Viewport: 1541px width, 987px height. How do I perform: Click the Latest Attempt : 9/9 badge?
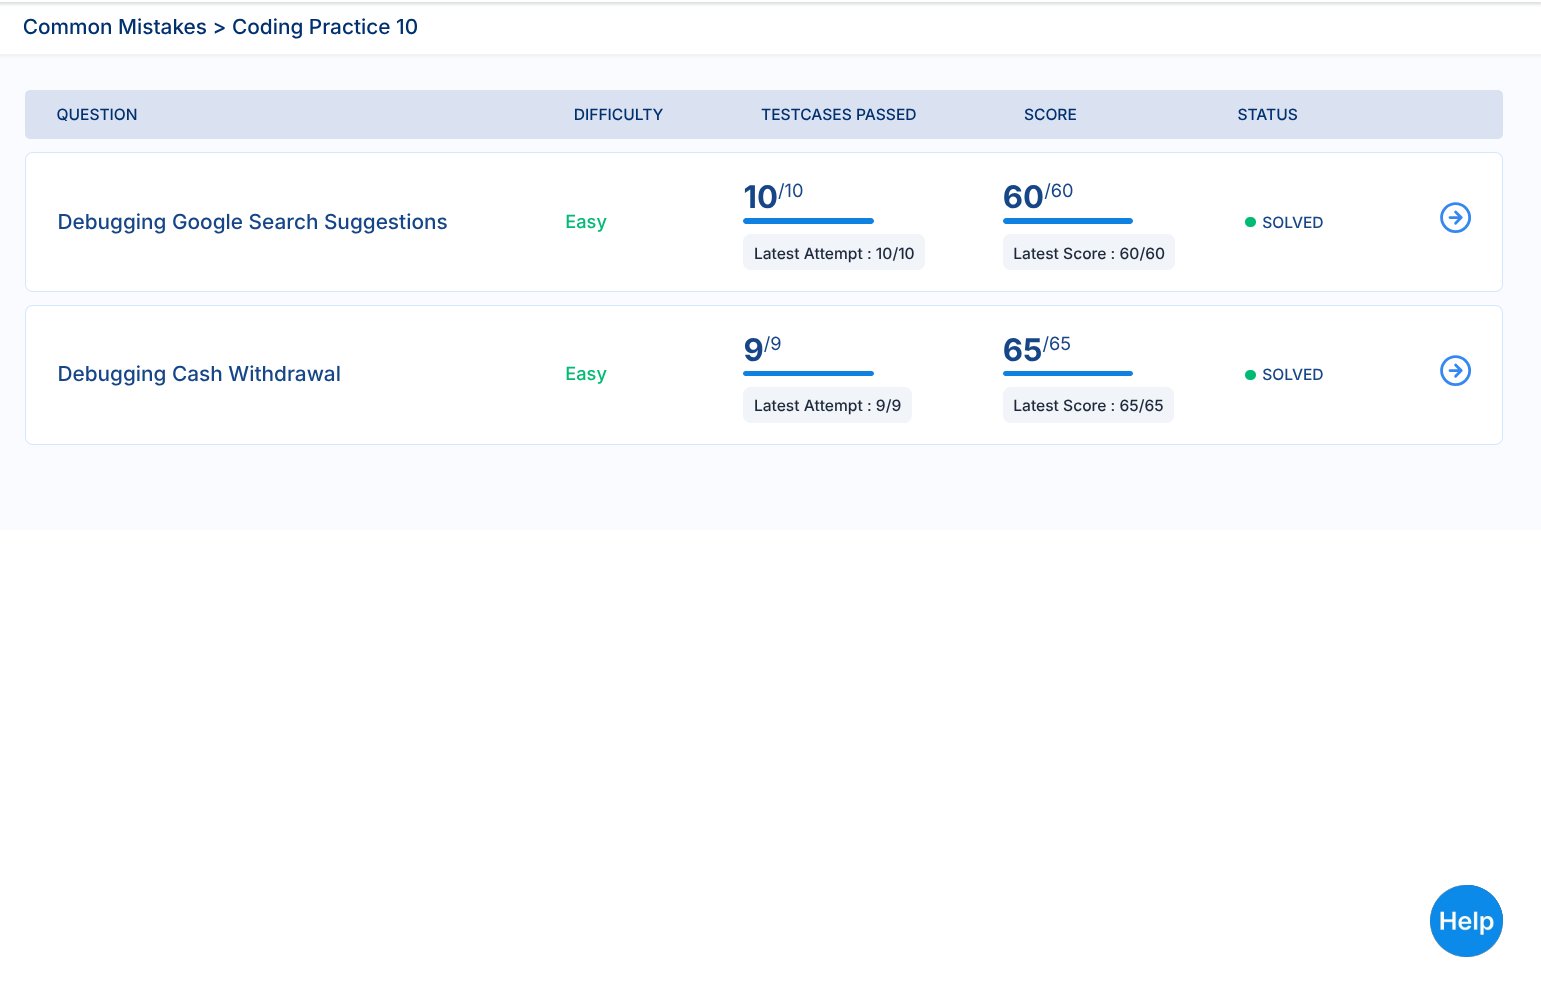827,406
